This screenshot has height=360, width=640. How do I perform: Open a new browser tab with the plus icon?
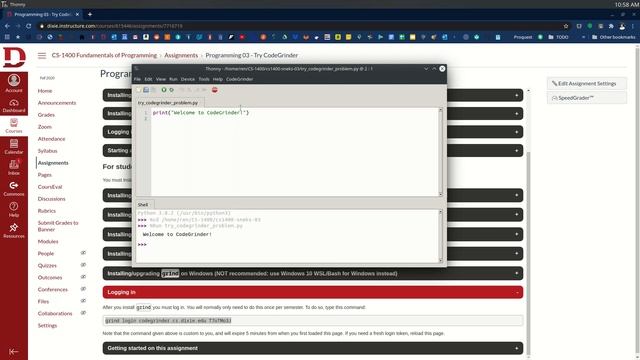point(90,14)
